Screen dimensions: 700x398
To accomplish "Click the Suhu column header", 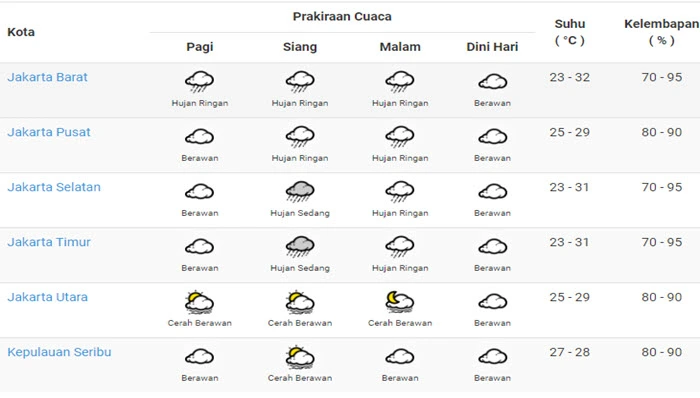I will click(x=570, y=32).
